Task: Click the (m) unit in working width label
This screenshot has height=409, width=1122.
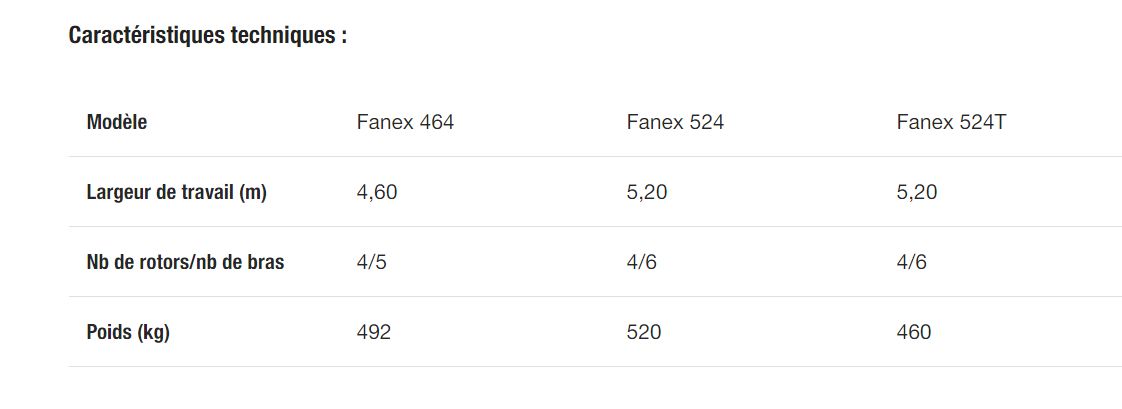Action: click(x=253, y=192)
